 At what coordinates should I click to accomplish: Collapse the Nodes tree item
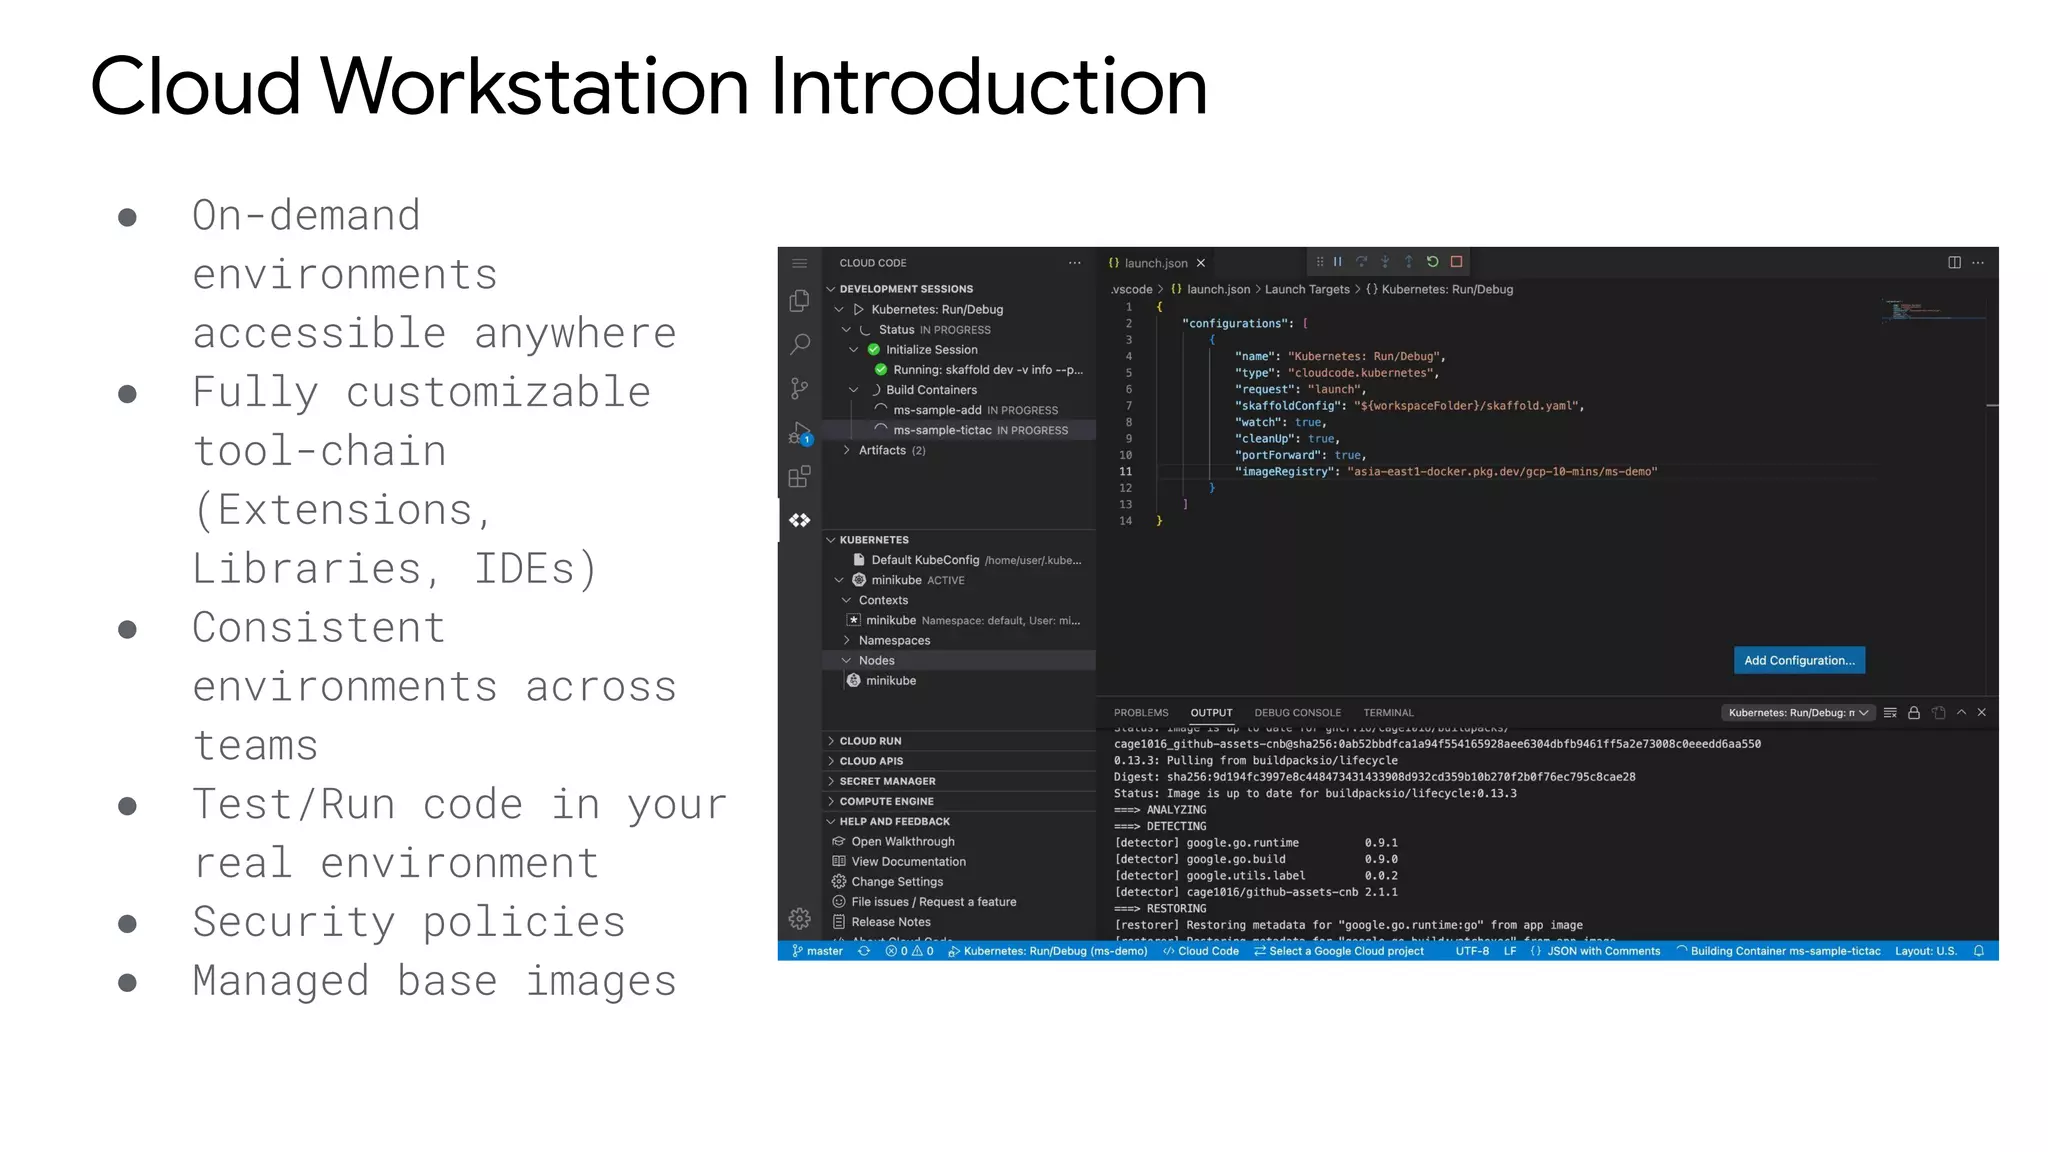[x=847, y=660]
